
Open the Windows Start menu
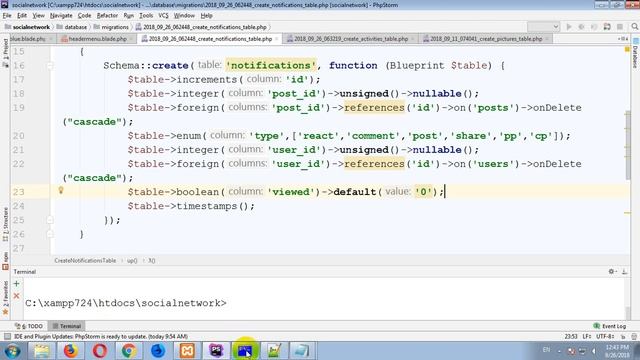pyautogui.click(x=12, y=351)
